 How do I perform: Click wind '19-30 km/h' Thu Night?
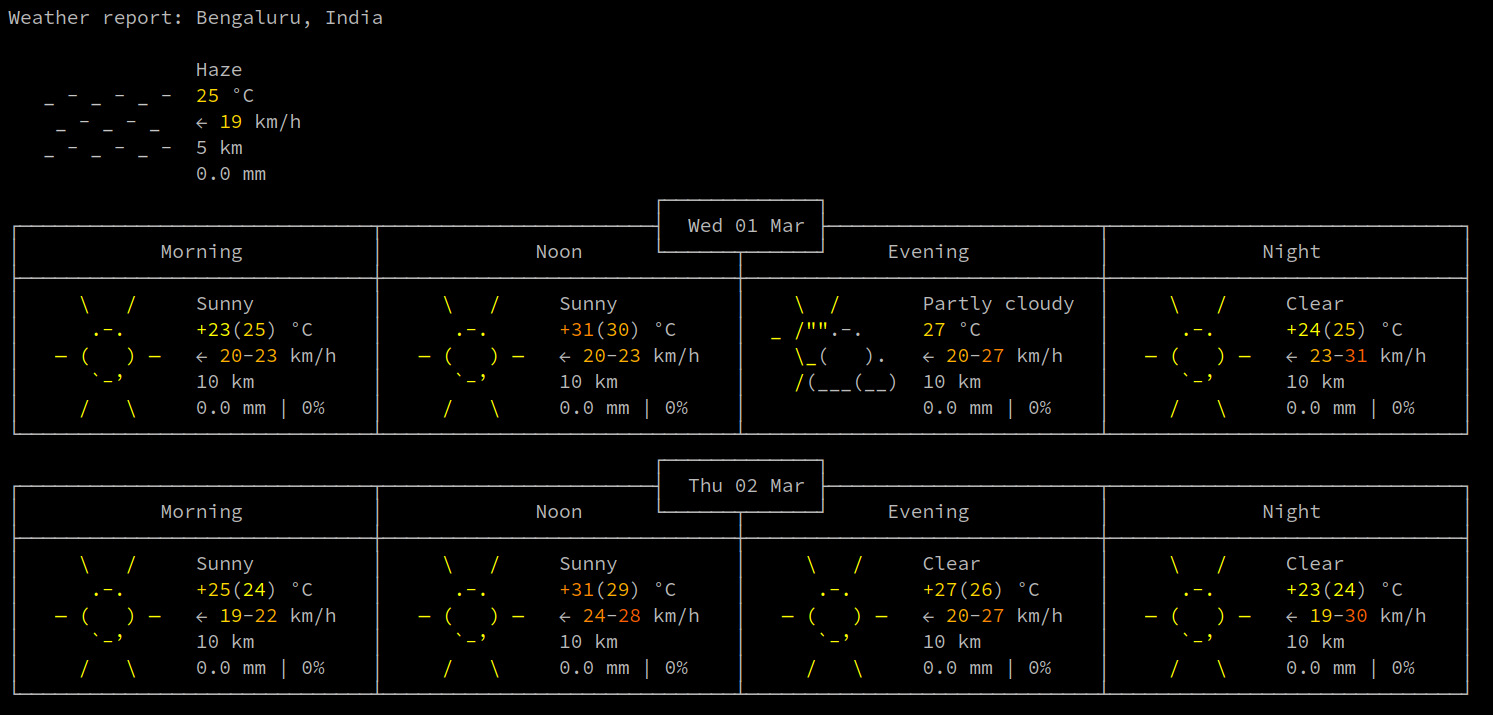1368,616
